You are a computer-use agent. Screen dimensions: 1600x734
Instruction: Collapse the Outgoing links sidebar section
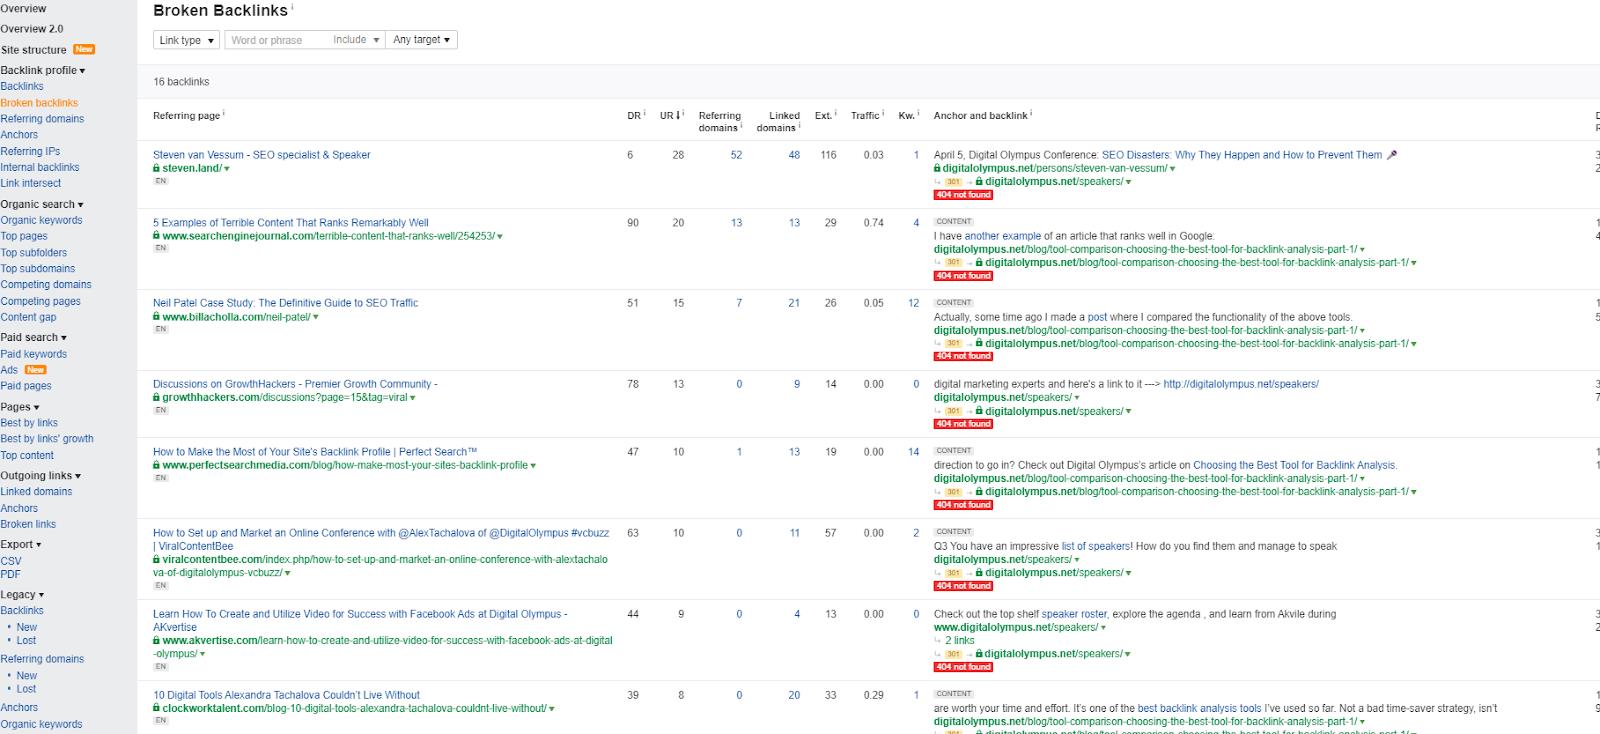coord(41,476)
